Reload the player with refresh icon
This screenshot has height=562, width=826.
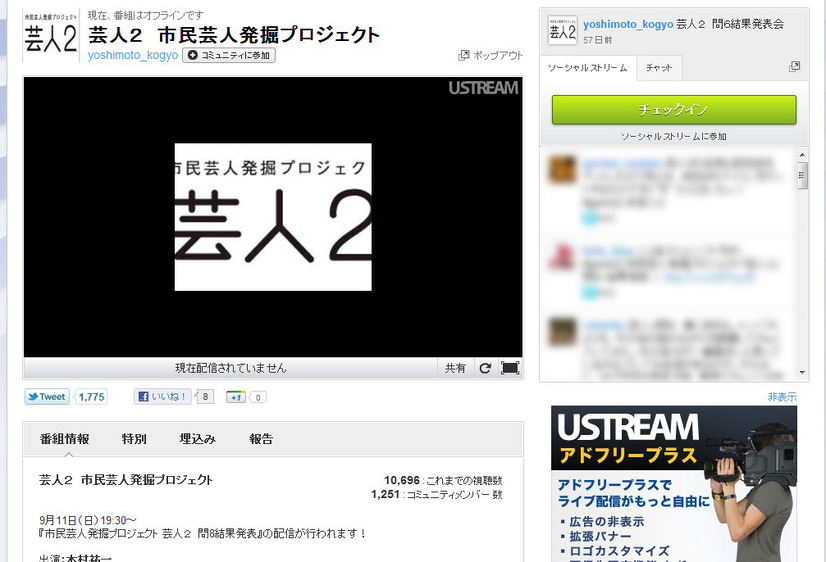485,368
